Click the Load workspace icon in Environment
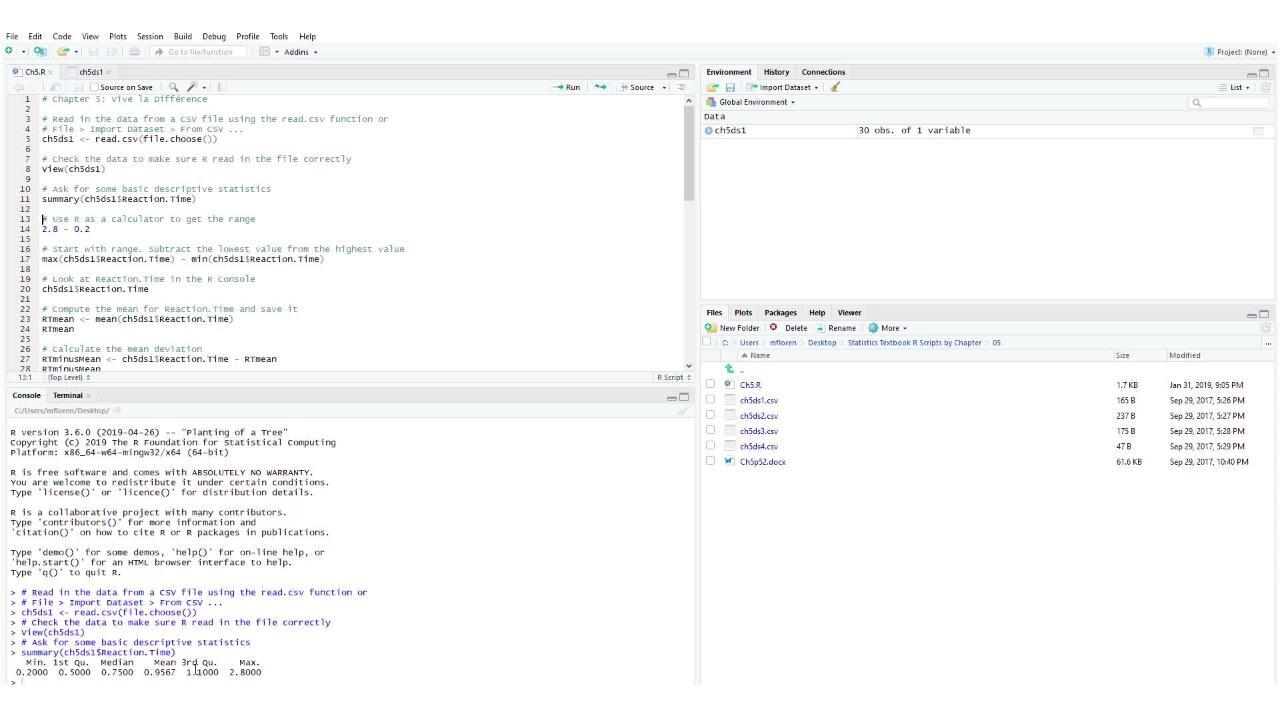1280x720 pixels. [x=713, y=87]
